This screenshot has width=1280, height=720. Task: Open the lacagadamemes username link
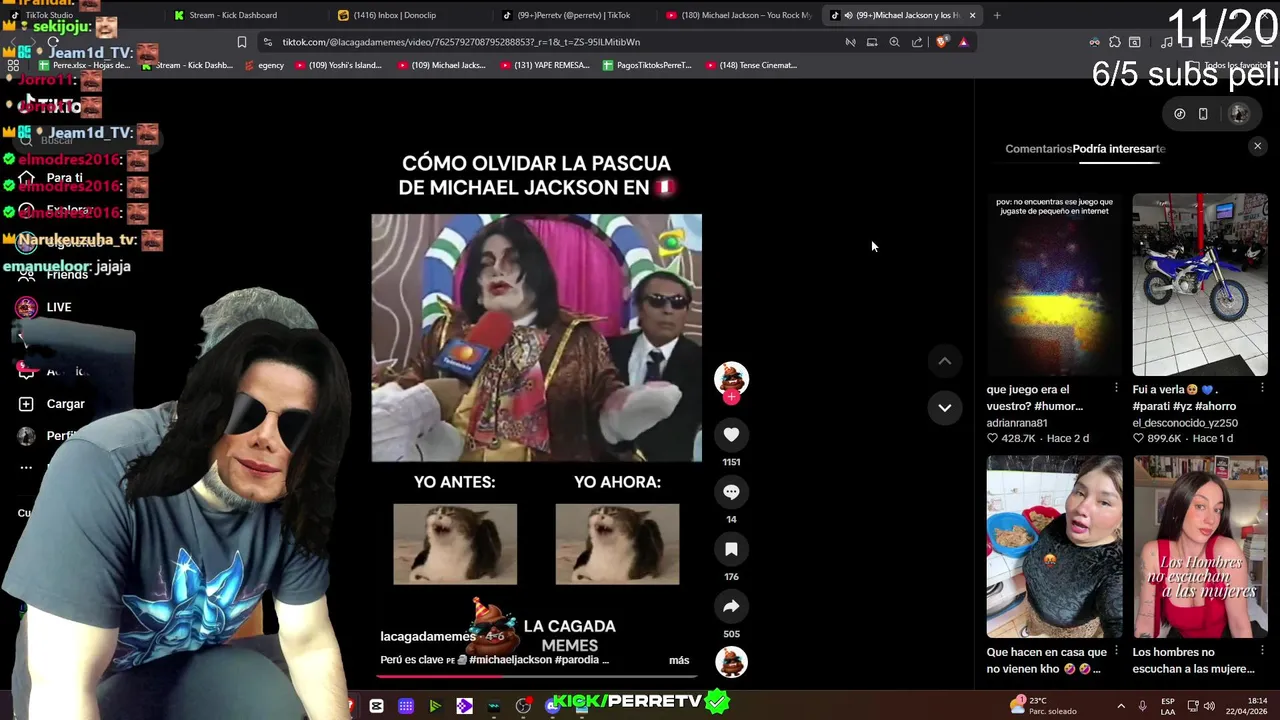coord(428,637)
